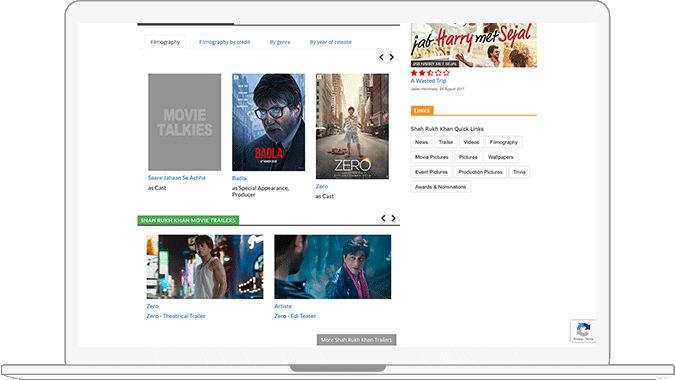
Task: Click More Shah Rukh Khan Trailers button
Action: pyautogui.click(x=356, y=340)
